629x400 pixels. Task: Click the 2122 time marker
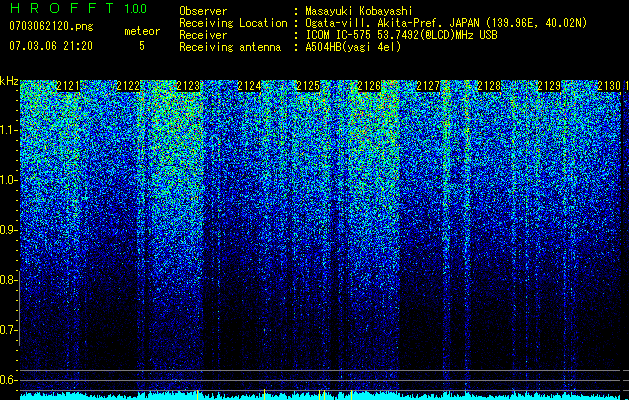click(x=128, y=86)
